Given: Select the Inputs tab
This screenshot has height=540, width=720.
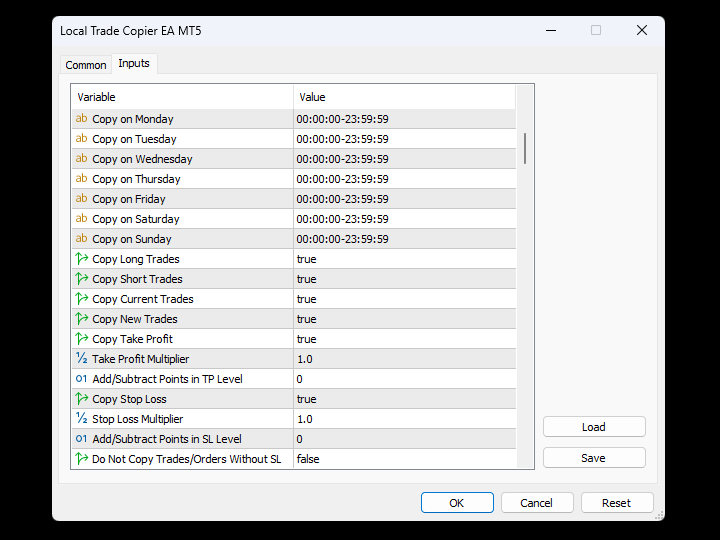Looking at the screenshot, I should click(x=134, y=63).
